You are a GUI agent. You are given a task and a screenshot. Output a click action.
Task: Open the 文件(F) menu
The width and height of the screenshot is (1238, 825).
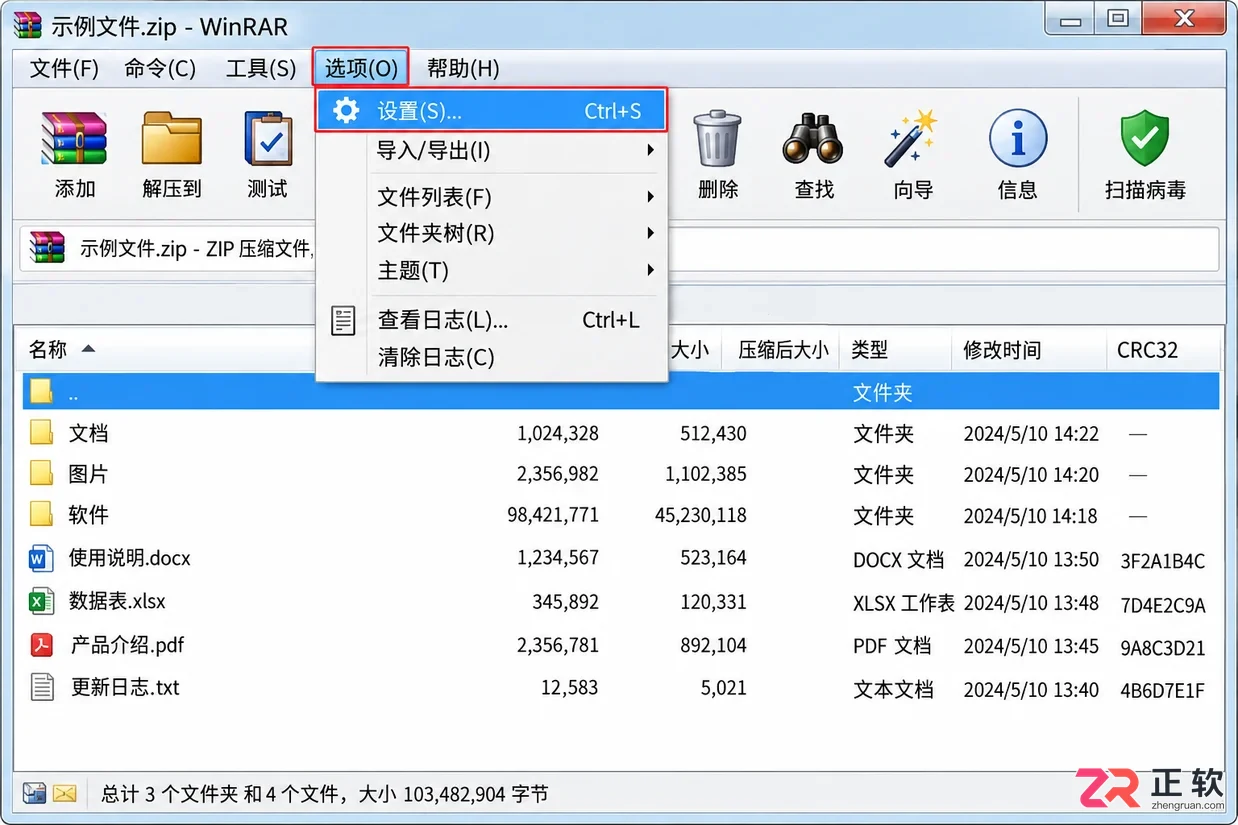[64, 68]
